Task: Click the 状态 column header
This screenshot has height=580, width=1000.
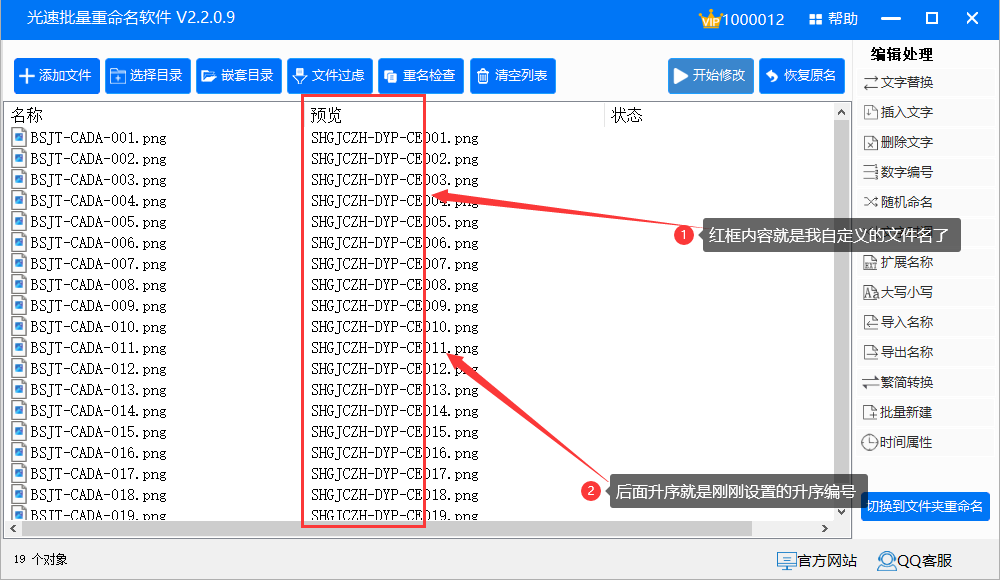Action: [x=626, y=115]
